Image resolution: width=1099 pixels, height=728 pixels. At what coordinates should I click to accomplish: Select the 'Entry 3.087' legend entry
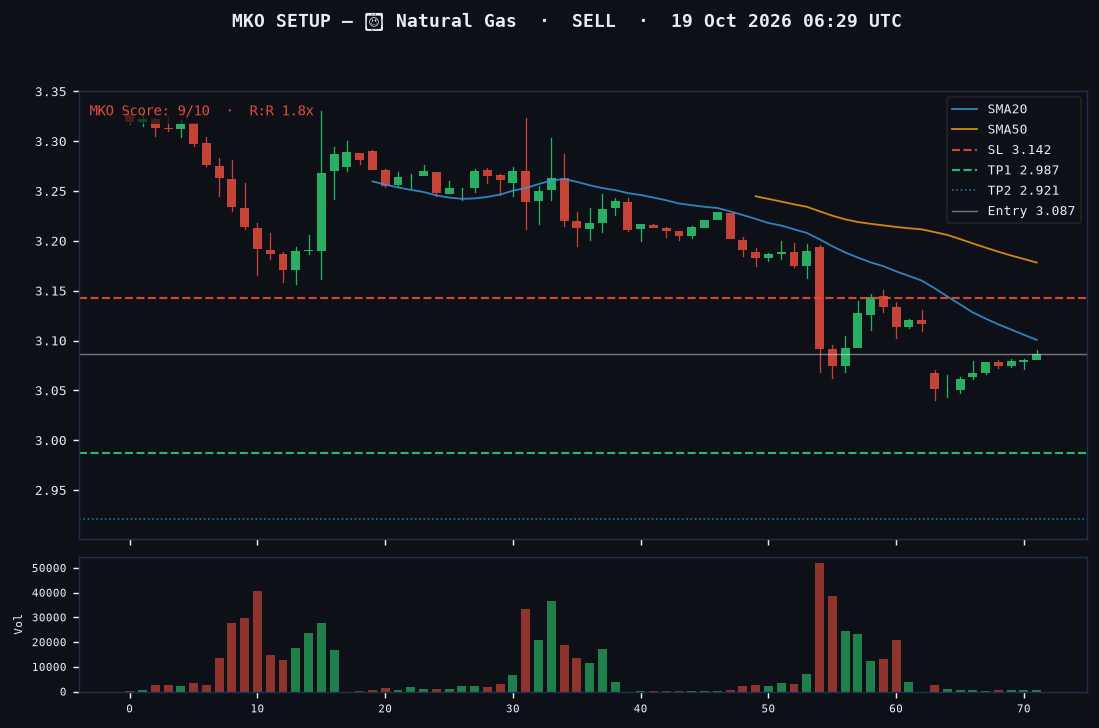pyautogui.click(x=1013, y=210)
